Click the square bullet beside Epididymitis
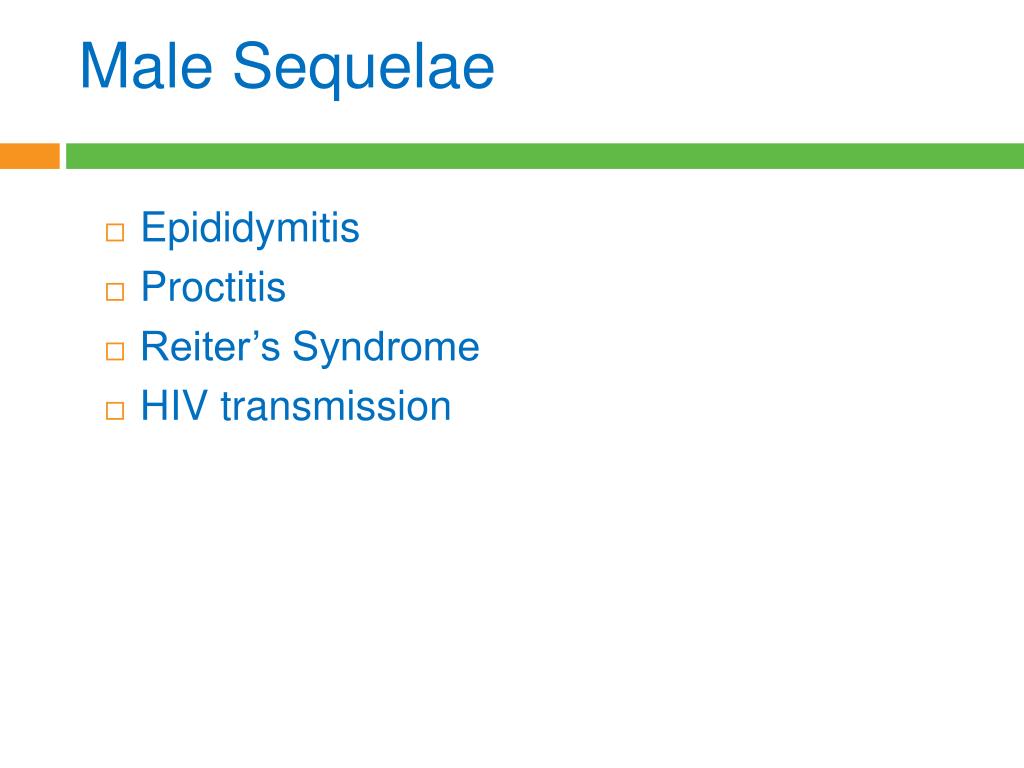 tap(115, 232)
